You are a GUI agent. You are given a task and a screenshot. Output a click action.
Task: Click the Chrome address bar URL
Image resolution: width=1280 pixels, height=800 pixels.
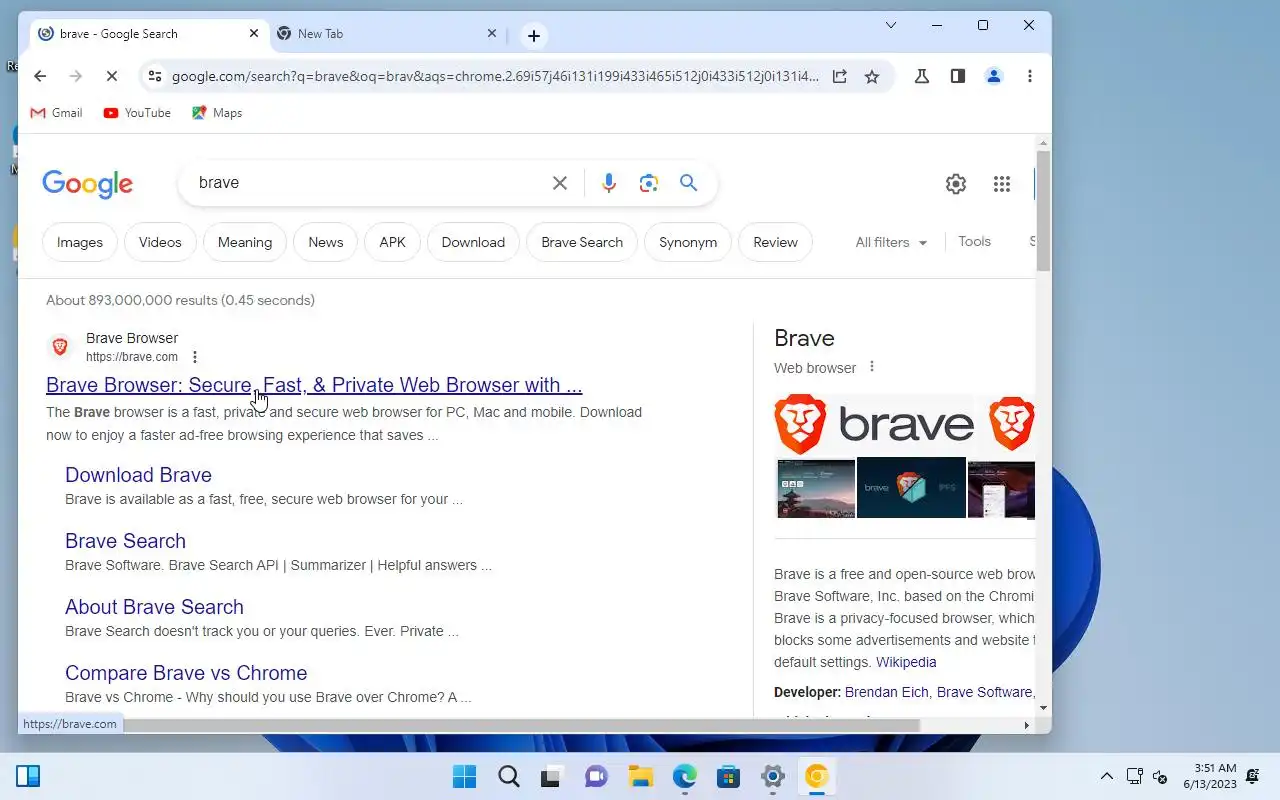pos(495,76)
